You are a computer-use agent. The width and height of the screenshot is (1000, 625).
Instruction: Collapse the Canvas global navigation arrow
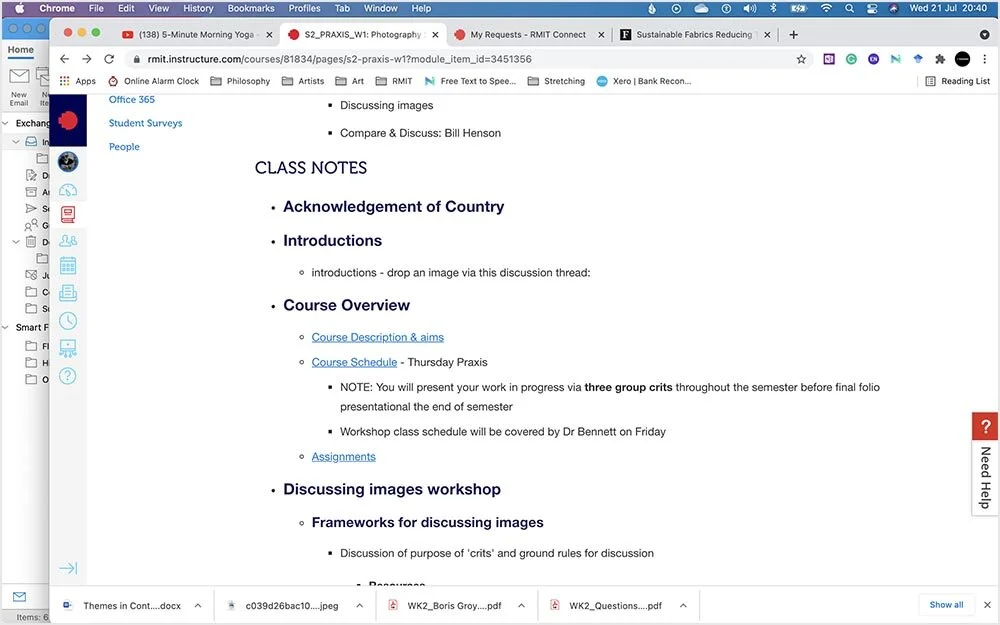[68, 568]
